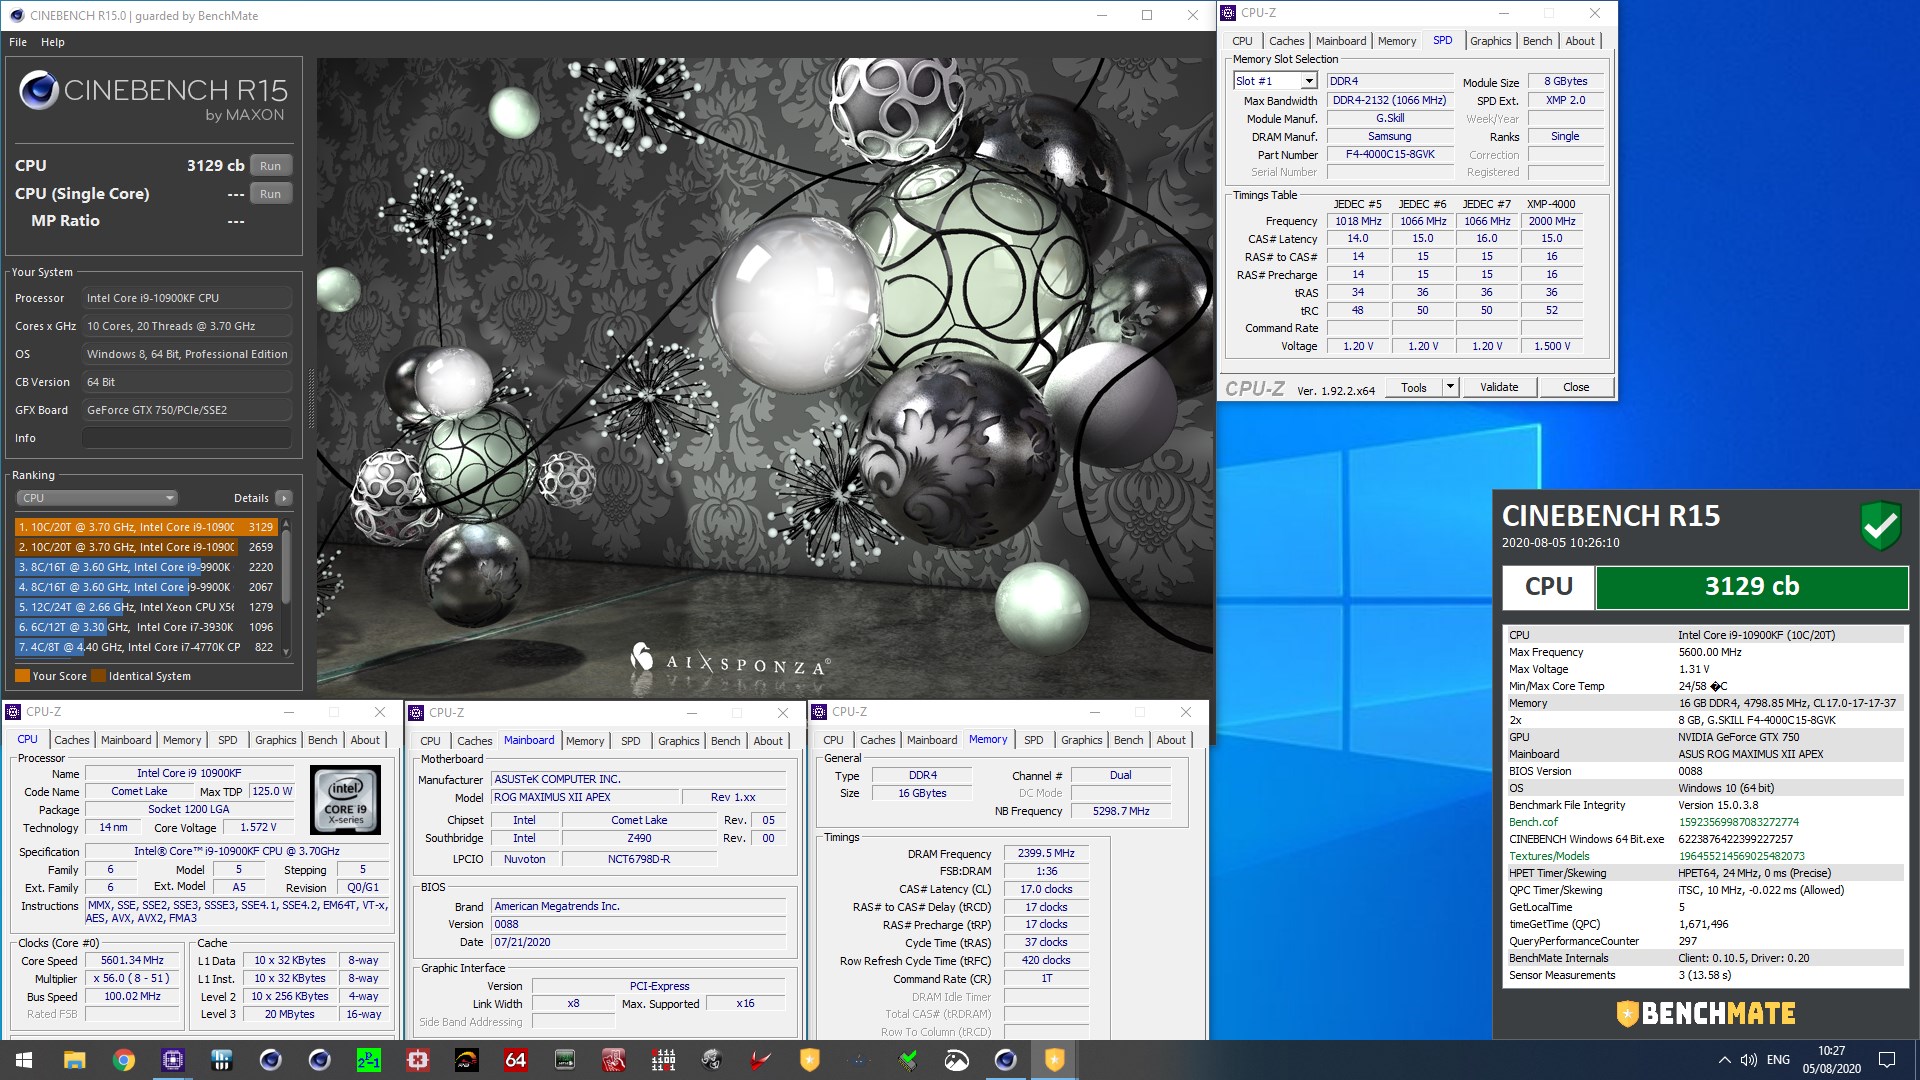
Task: Click the BenchMate logo at panel bottom
Action: tap(1706, 1013)
